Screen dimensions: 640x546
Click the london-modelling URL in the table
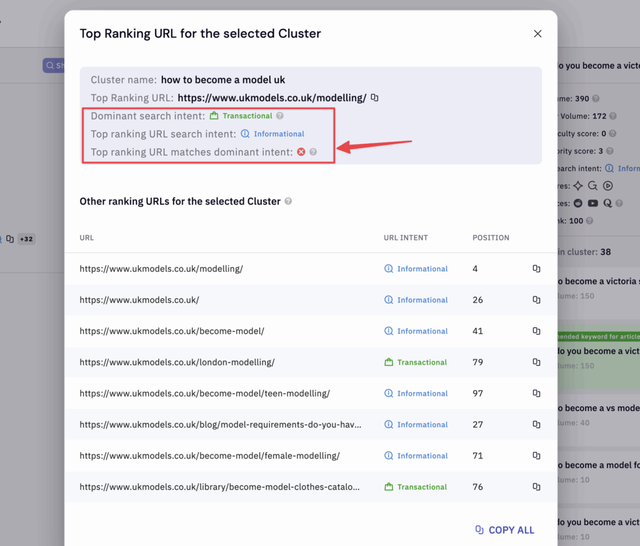pyautogui.click(x=177, y=362)
